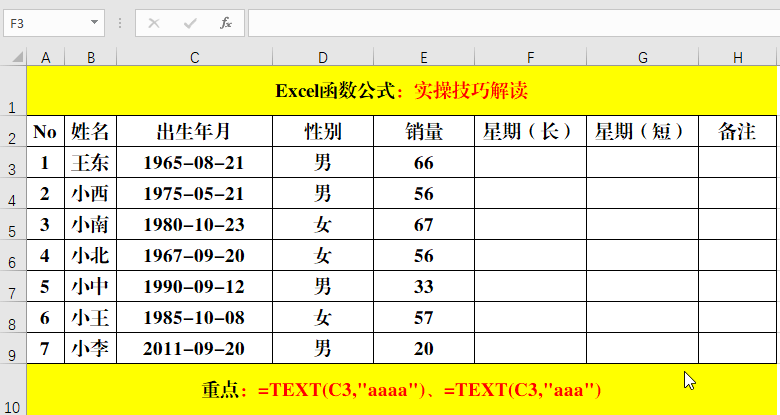Click cell with name '王东'
Image resolution: width=780 pixels, height=415 pixels.
click(x=91, y=162)
